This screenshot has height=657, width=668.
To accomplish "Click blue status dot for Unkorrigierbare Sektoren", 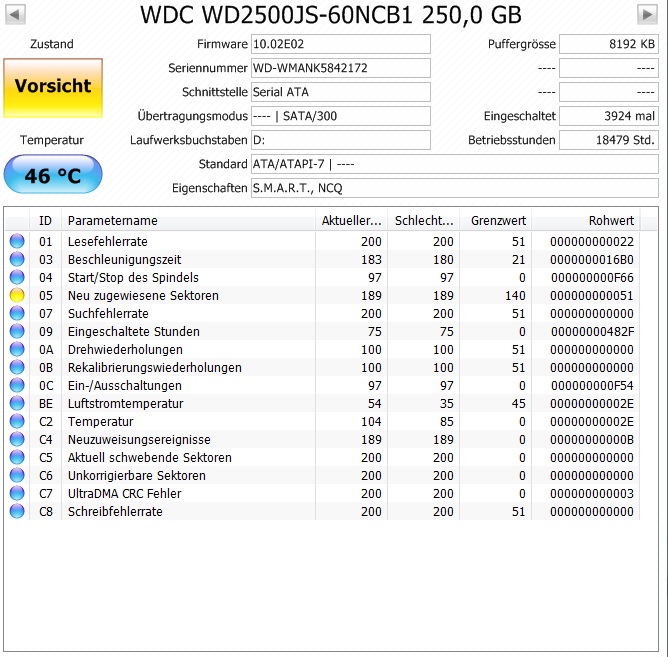I will (17, 475).
